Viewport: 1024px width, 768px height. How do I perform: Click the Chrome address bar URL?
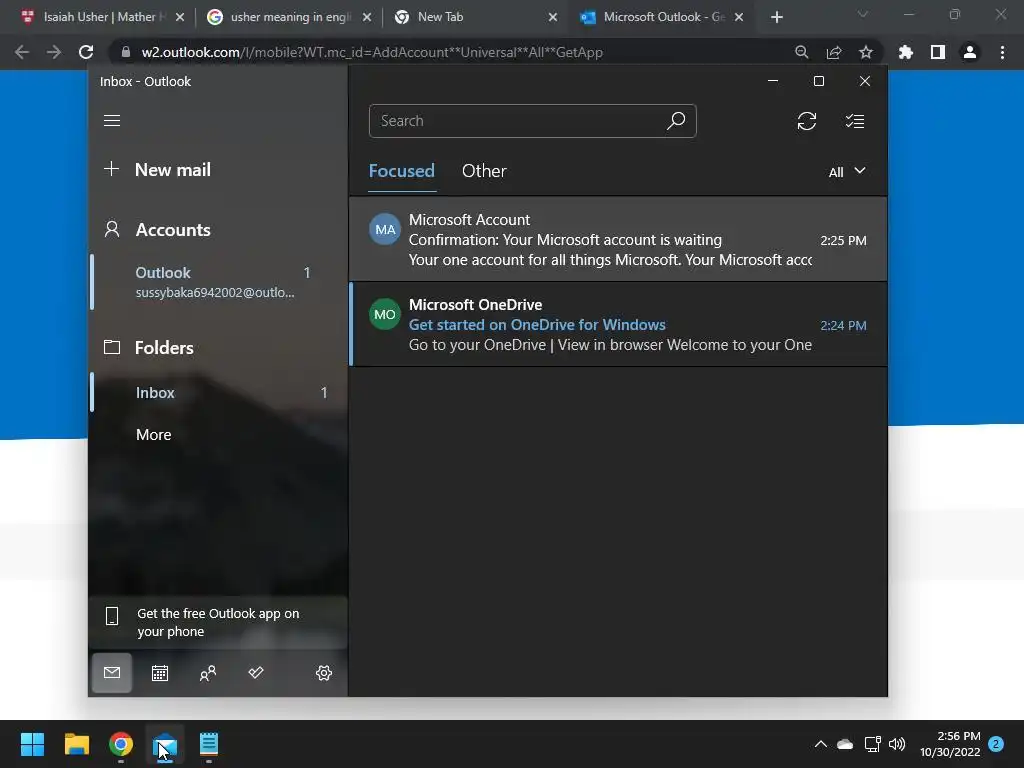click(x=372, y=52)
